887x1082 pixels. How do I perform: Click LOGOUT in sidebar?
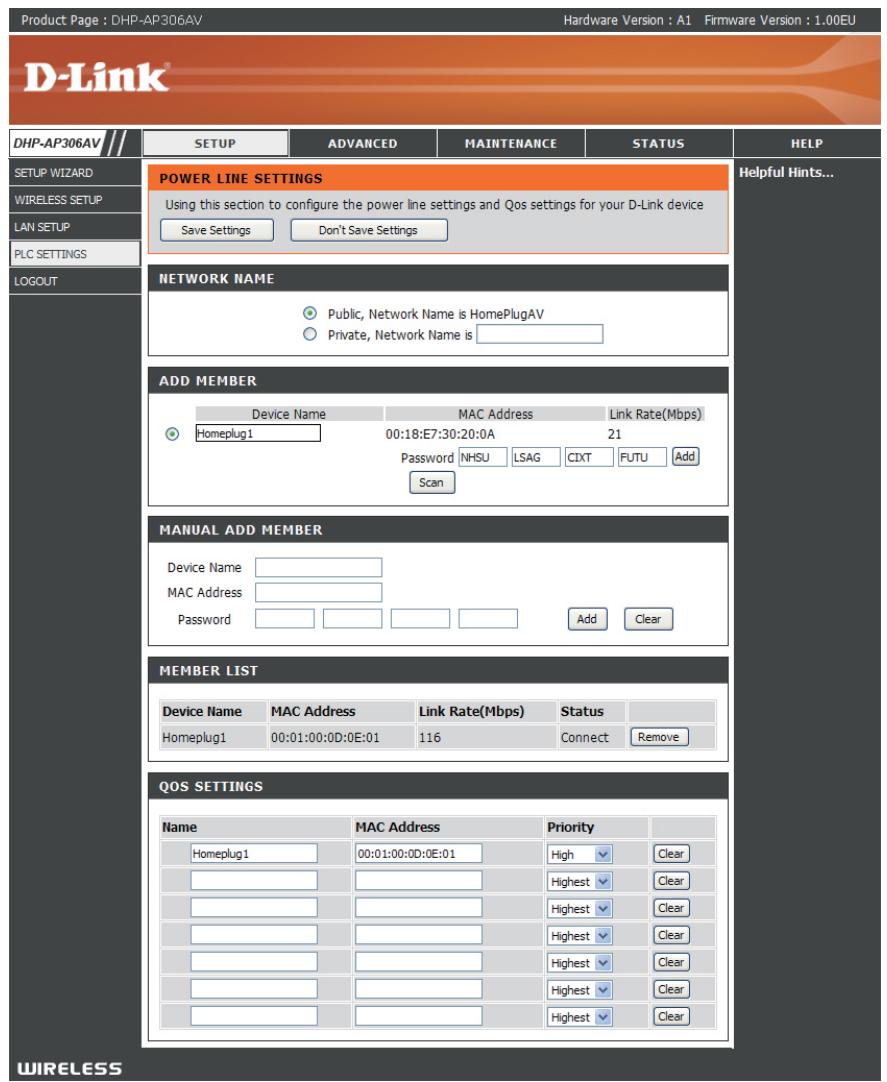coord(75,281)
